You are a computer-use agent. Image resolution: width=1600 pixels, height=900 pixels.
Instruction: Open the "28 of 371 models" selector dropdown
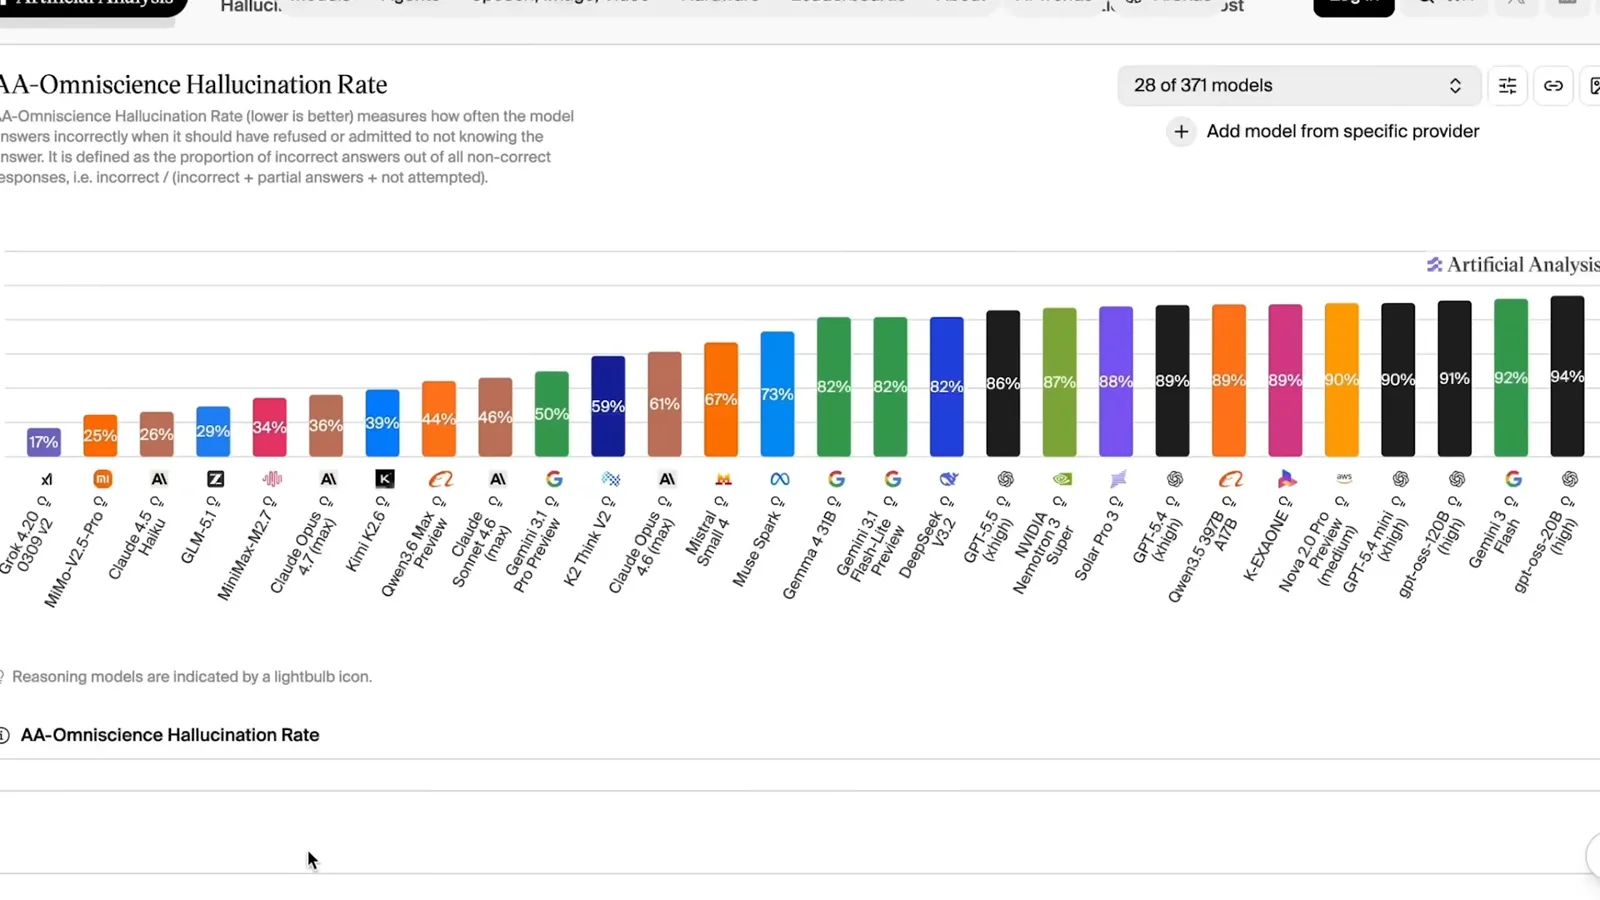[1297, 86]
